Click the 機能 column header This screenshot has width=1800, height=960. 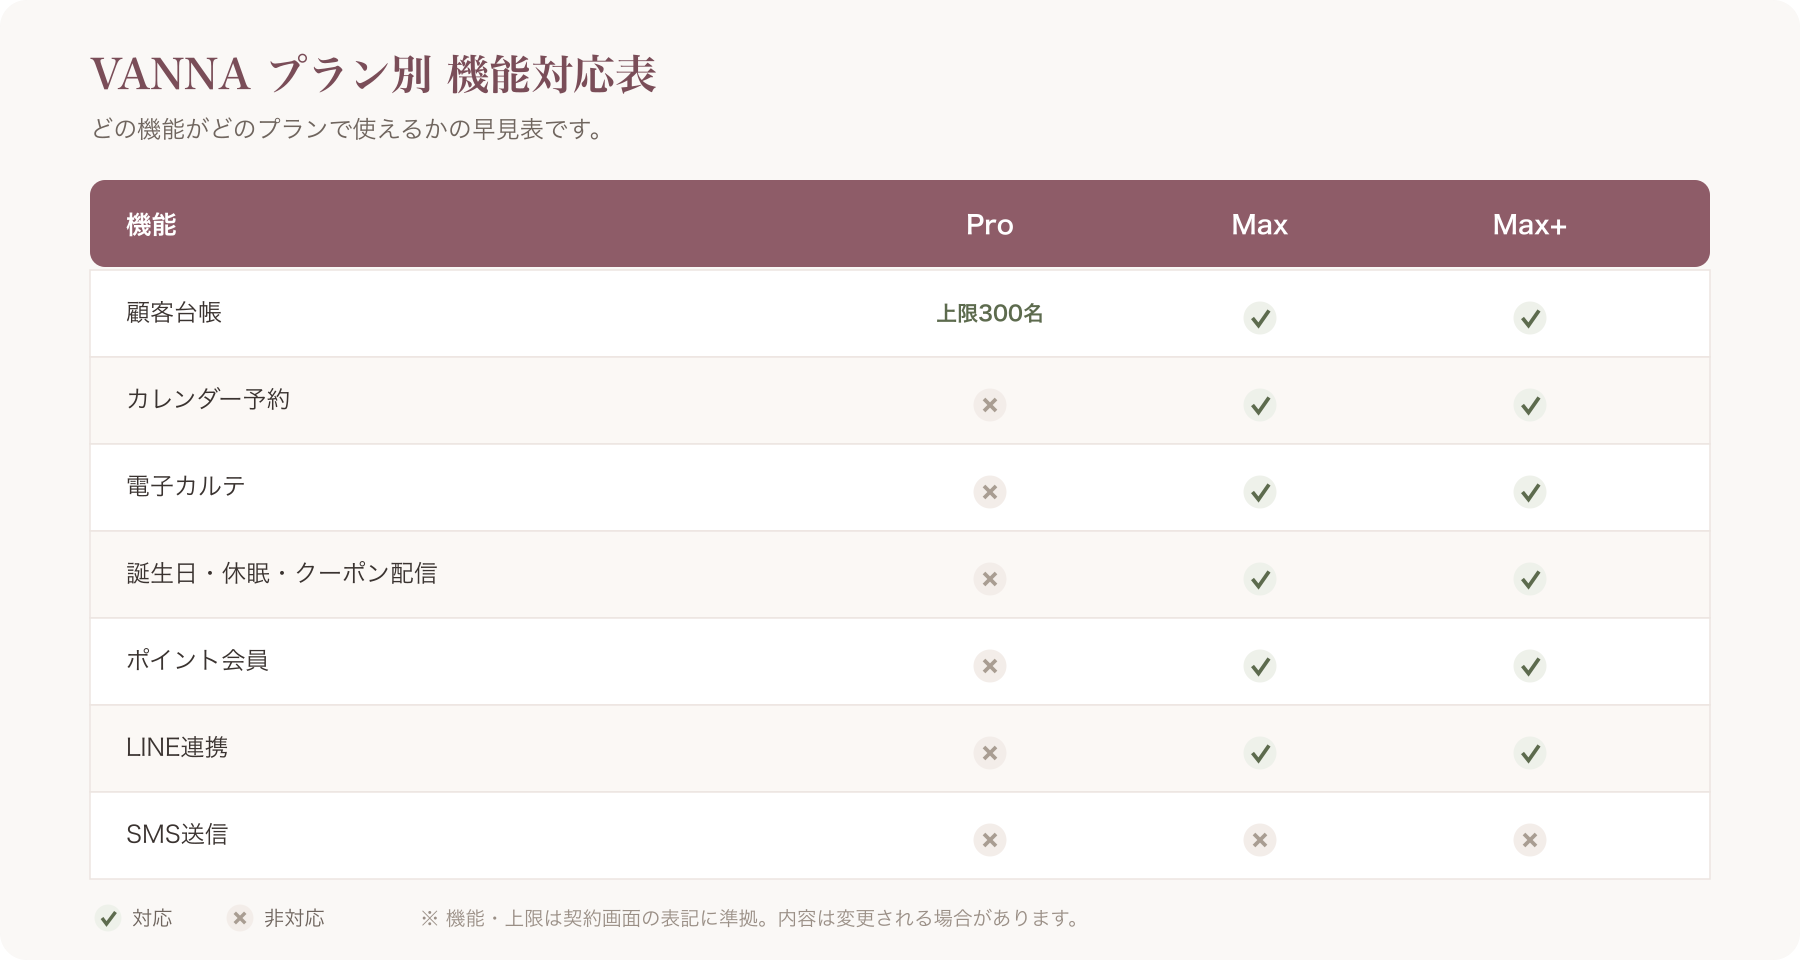point(151,225)
